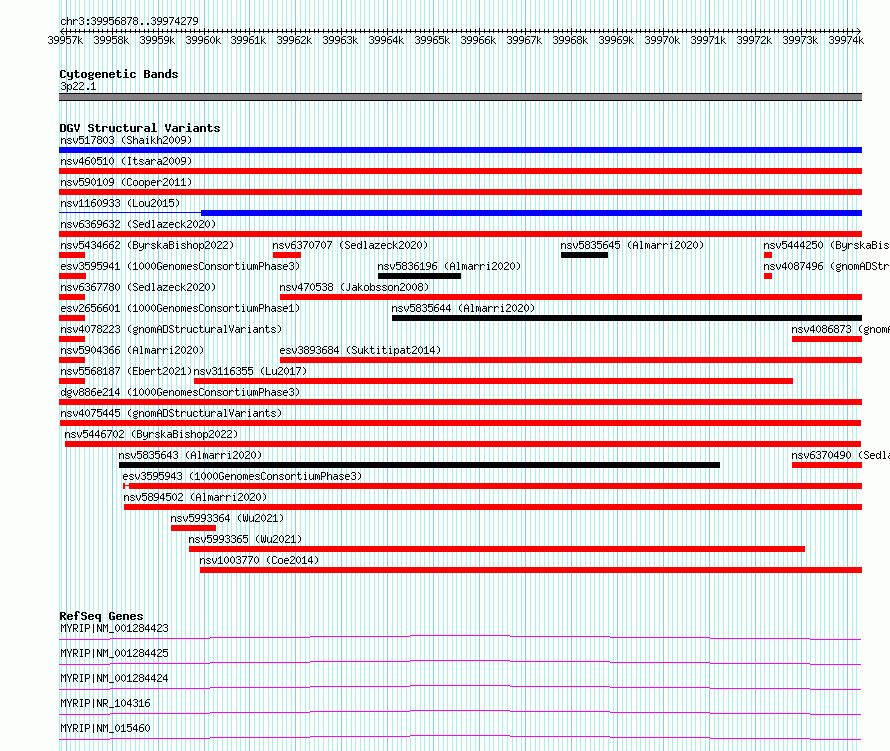Select dgv886e214 (1000GenomesConsortiumPhase3) label

[x=180, y=392]
